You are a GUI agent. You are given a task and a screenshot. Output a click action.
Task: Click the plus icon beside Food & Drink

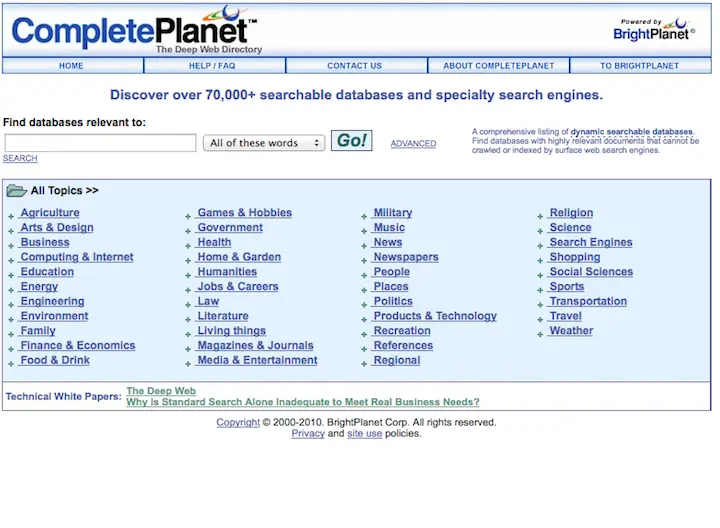coord(11,362)
